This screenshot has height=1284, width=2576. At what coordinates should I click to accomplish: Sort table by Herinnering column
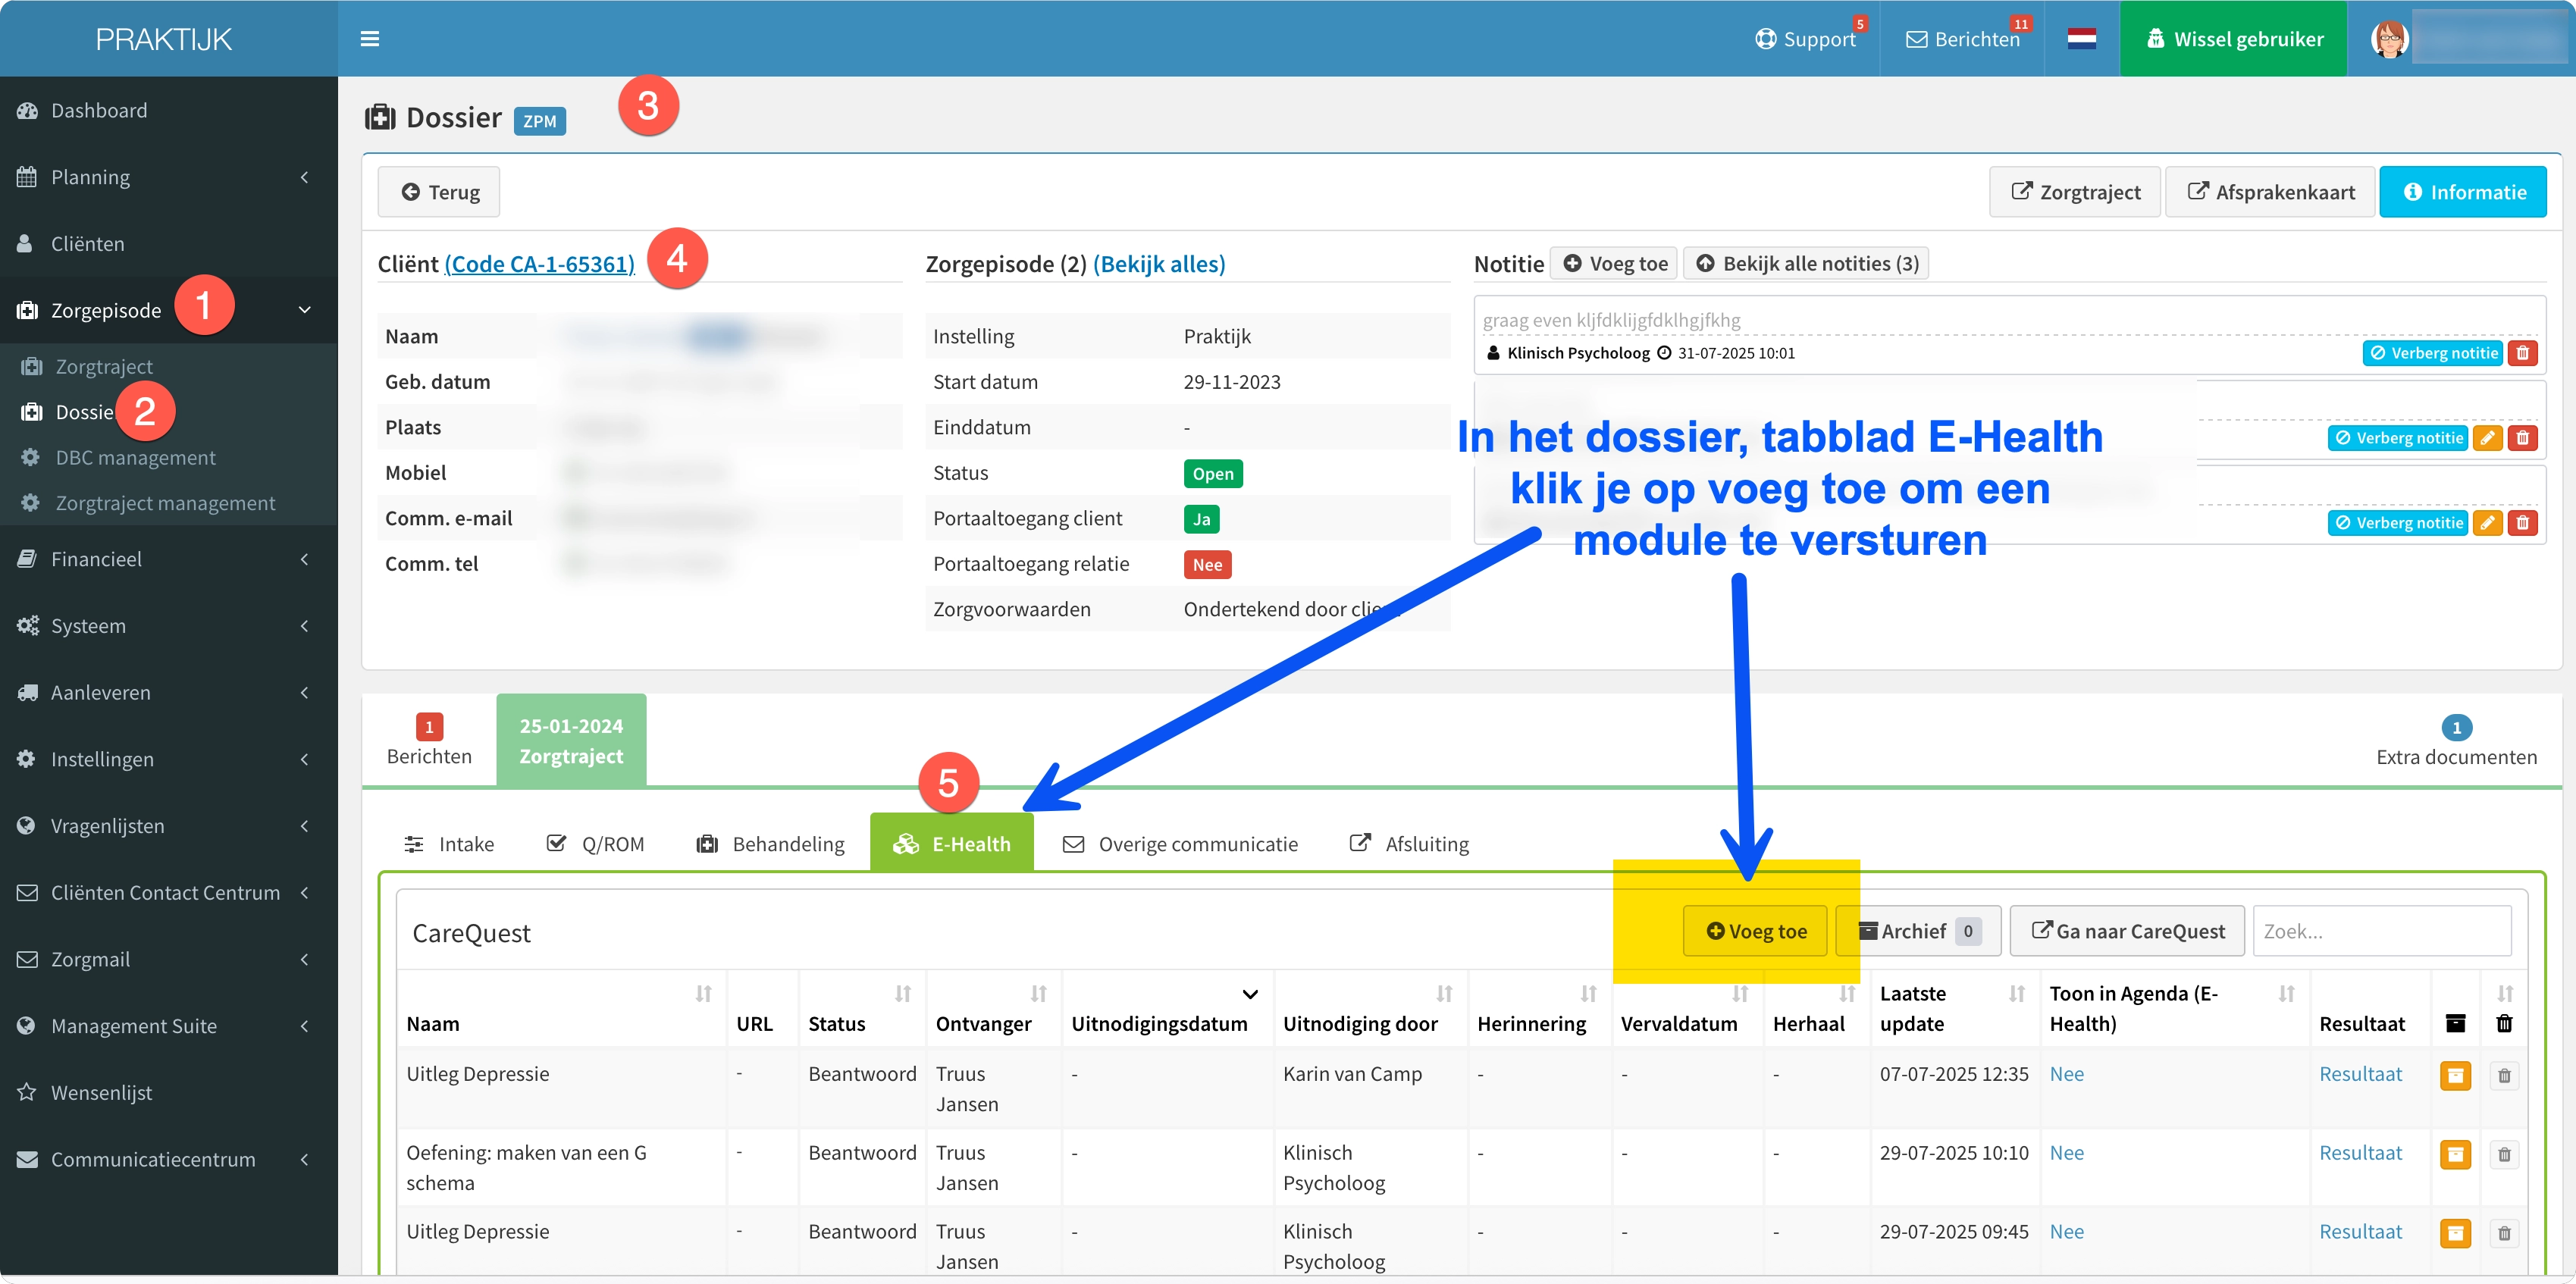(x=1588, y=993)
